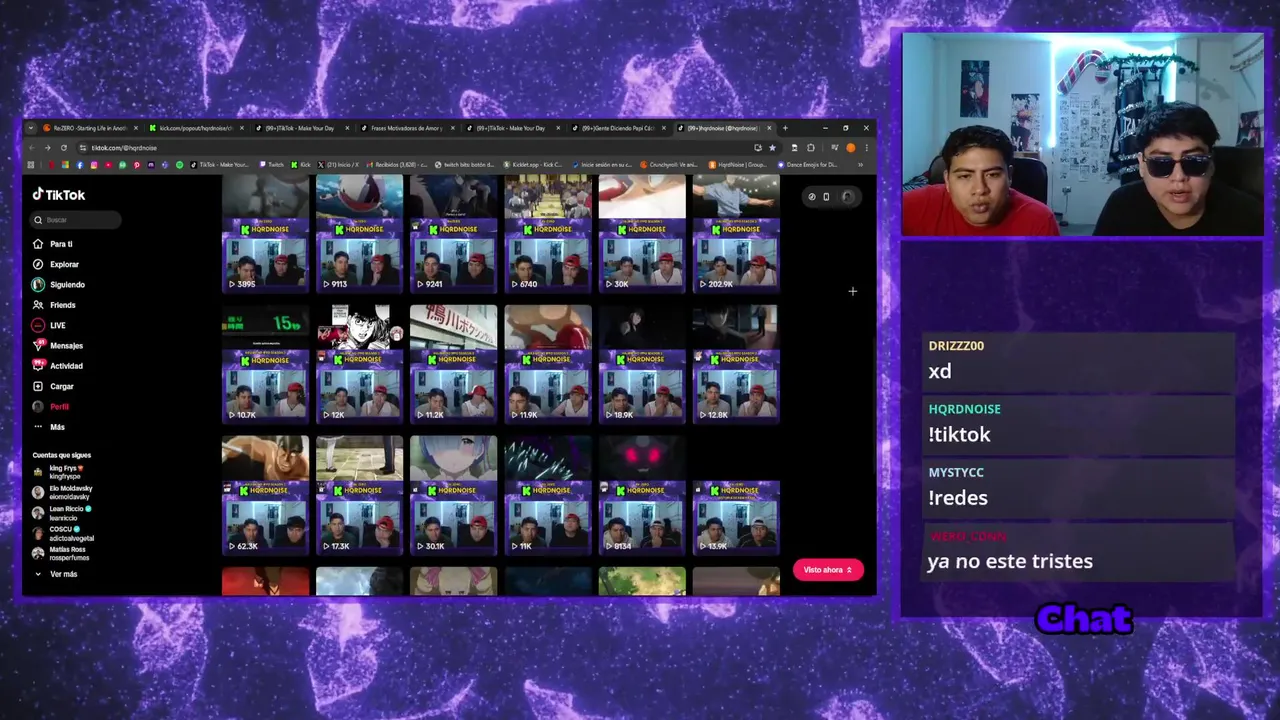The width and height of the screenshot is (1280, 720).
Task: Click the compass icon in floating toolbar
Action: (x=811, y=197)
